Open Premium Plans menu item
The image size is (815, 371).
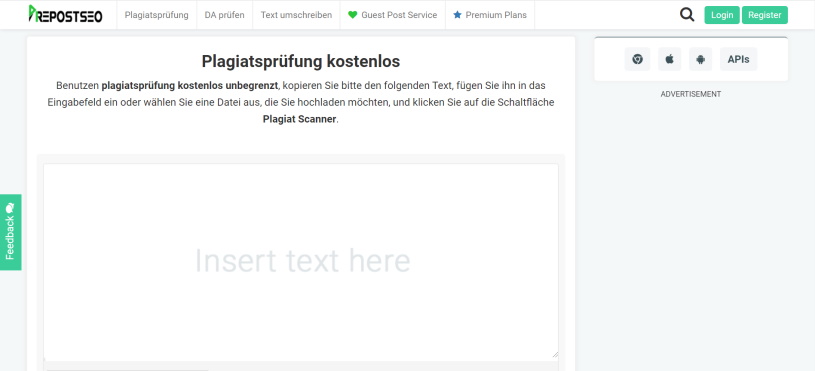click(490, 15)
